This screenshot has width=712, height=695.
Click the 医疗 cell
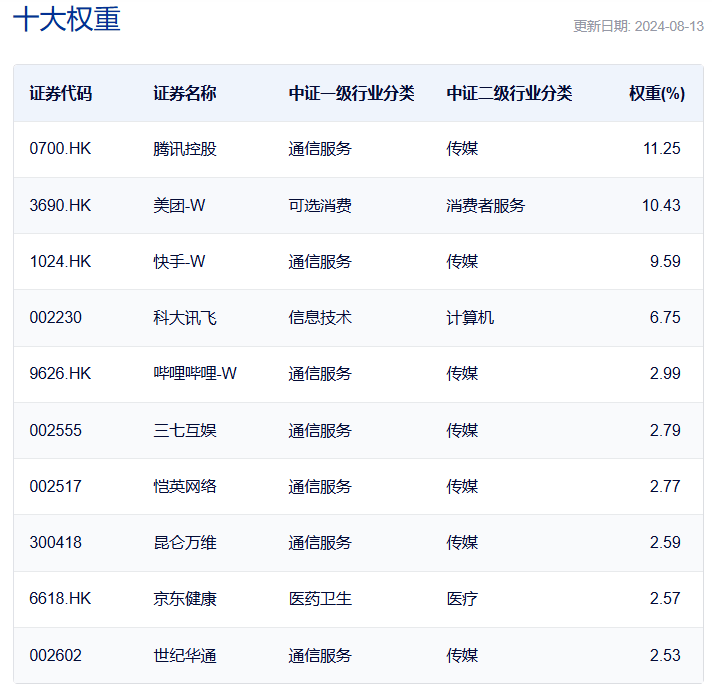[462, 599]
